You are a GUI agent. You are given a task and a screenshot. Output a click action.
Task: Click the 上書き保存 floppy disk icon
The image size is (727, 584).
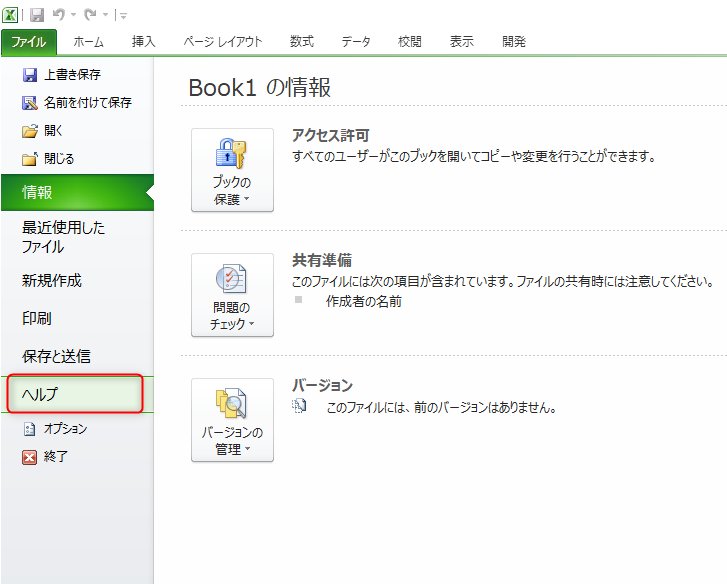coord(30,75)
